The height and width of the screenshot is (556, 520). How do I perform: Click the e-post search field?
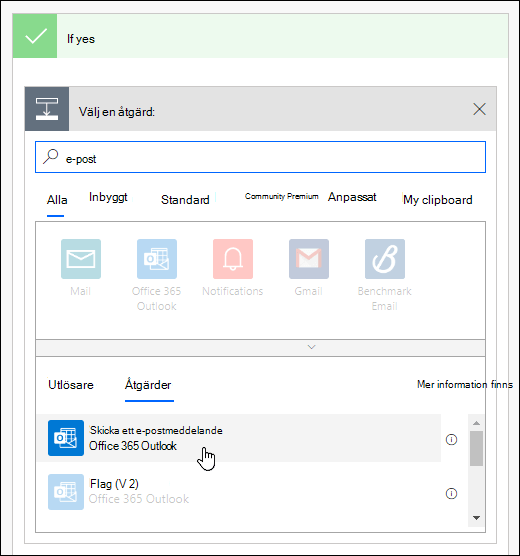click(x=260, y=157)
